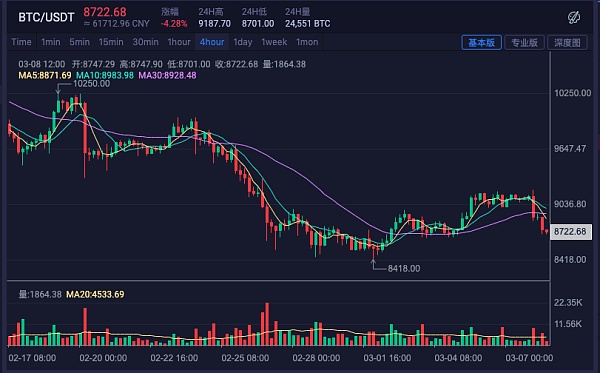Toggle the eye visibility icon at top right
Viewport: 600px width, 373px height.
[574, 18]
